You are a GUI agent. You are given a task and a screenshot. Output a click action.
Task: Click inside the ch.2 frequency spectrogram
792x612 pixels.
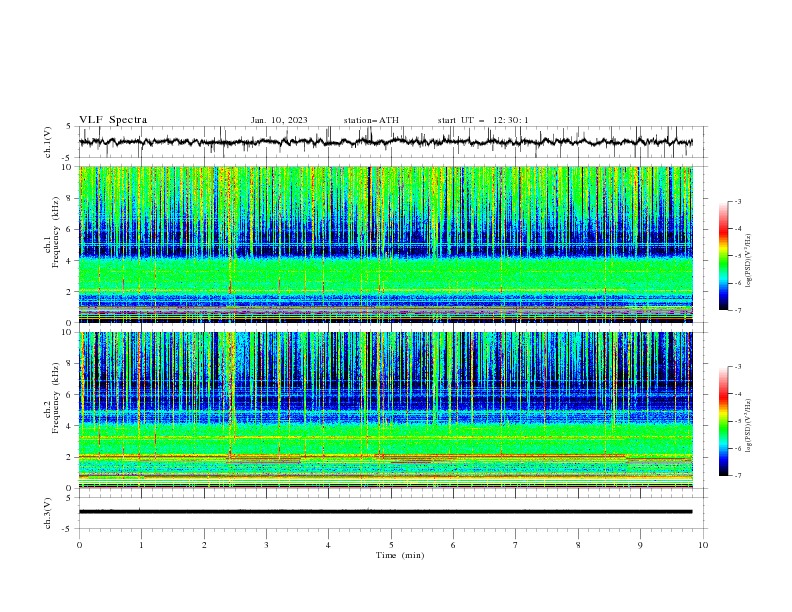pos(386,410)
